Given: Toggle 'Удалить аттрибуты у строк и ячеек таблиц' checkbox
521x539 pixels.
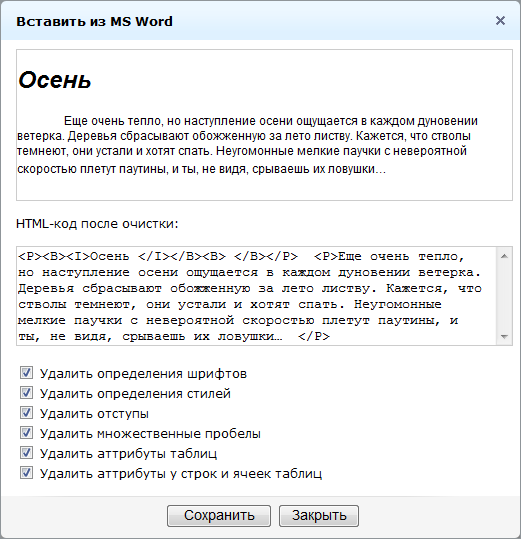Looking at the screenshot, I should click(x=26, y=473).
